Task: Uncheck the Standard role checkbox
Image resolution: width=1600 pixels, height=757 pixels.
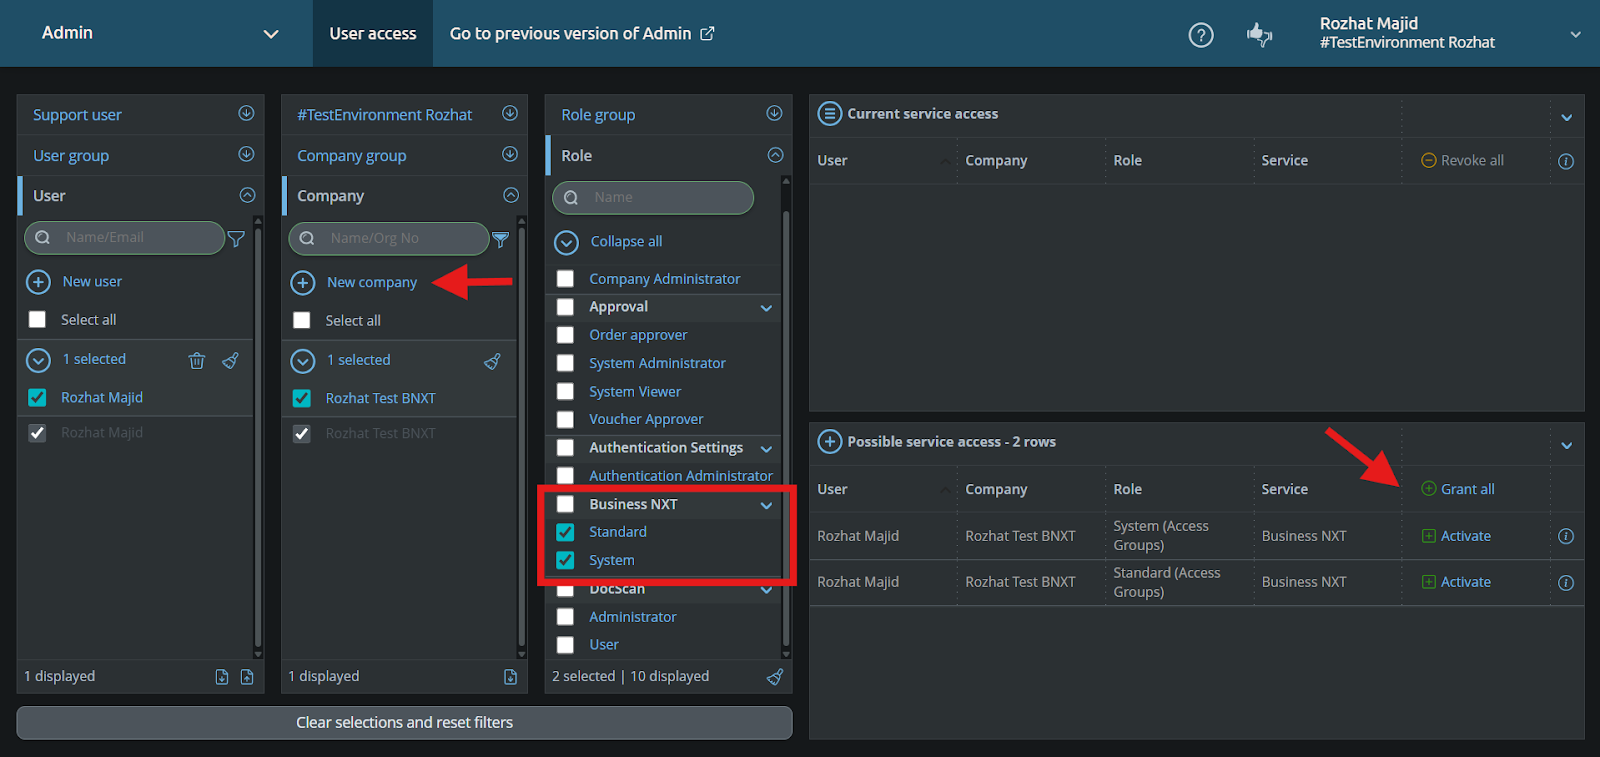Action: pyautogui.click(x=565, y=532)
